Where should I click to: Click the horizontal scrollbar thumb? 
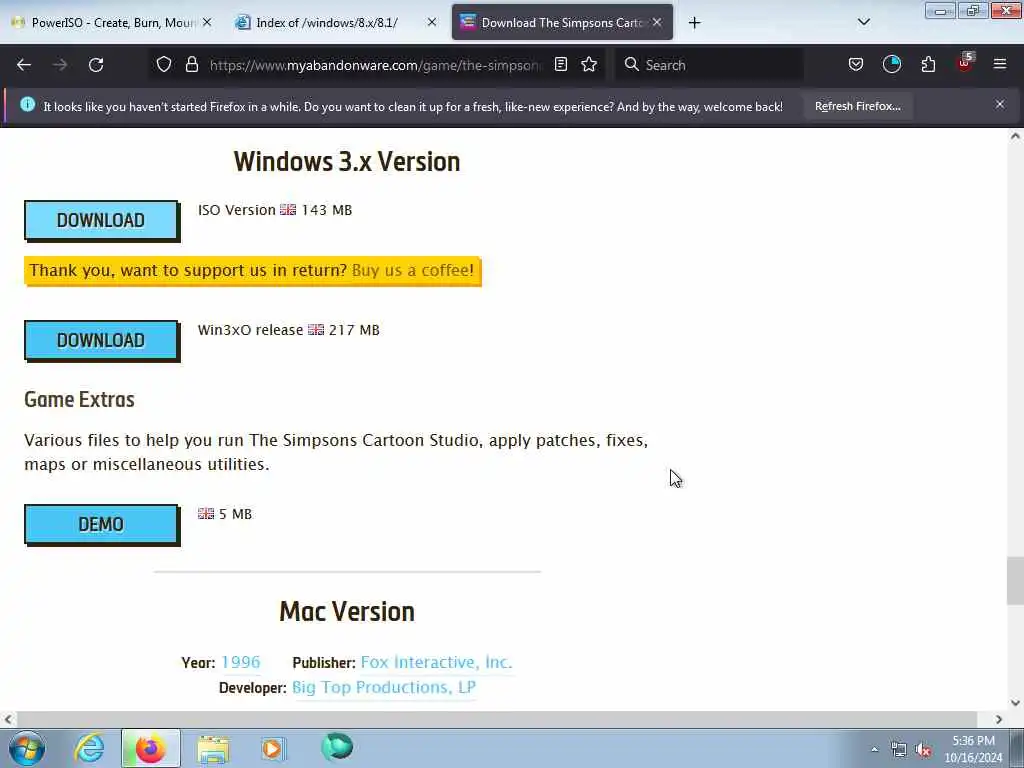pyautogui.click(x=496, y=719)
